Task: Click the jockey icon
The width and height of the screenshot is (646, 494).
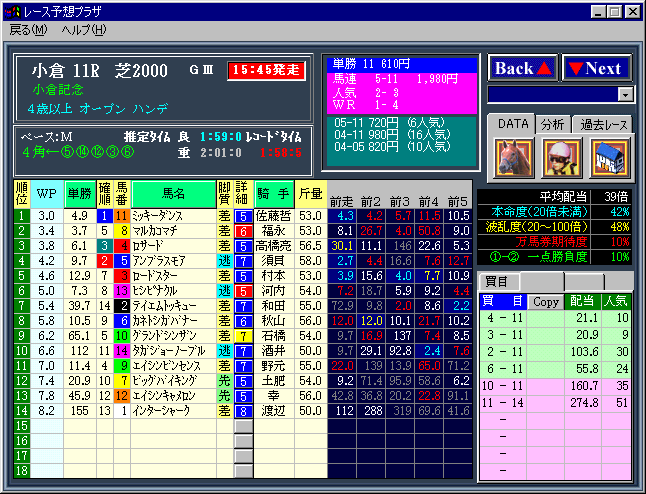Action: (x=561, y=158)
